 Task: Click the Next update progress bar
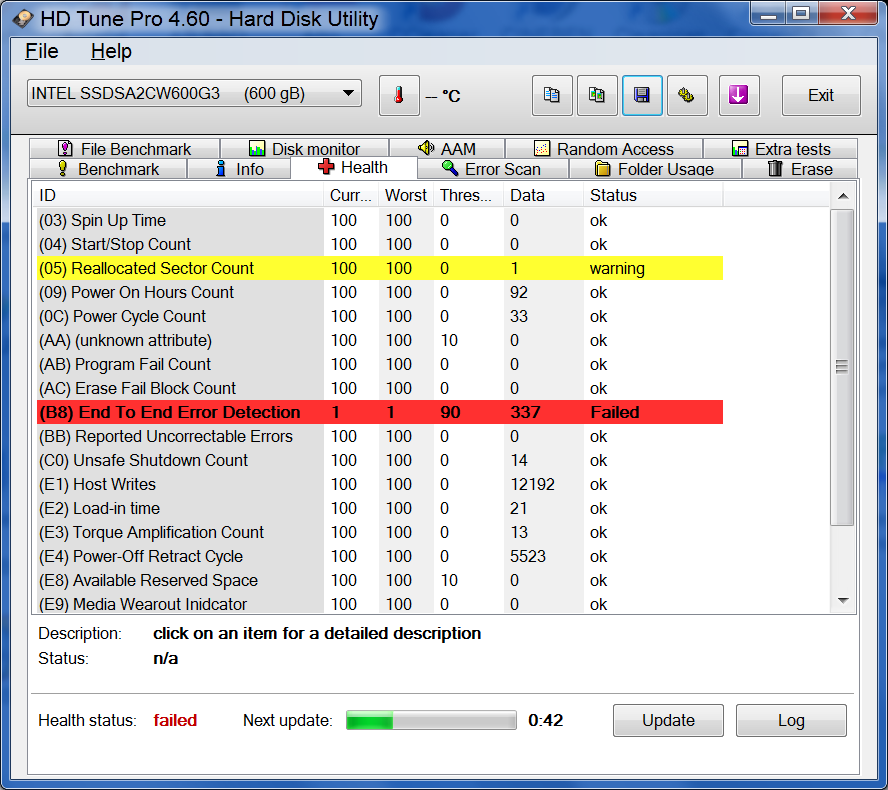[431, 720]
